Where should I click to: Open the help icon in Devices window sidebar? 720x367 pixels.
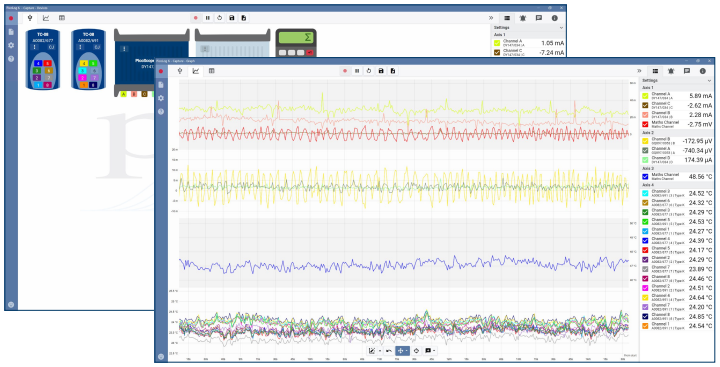tap(11, 59)
